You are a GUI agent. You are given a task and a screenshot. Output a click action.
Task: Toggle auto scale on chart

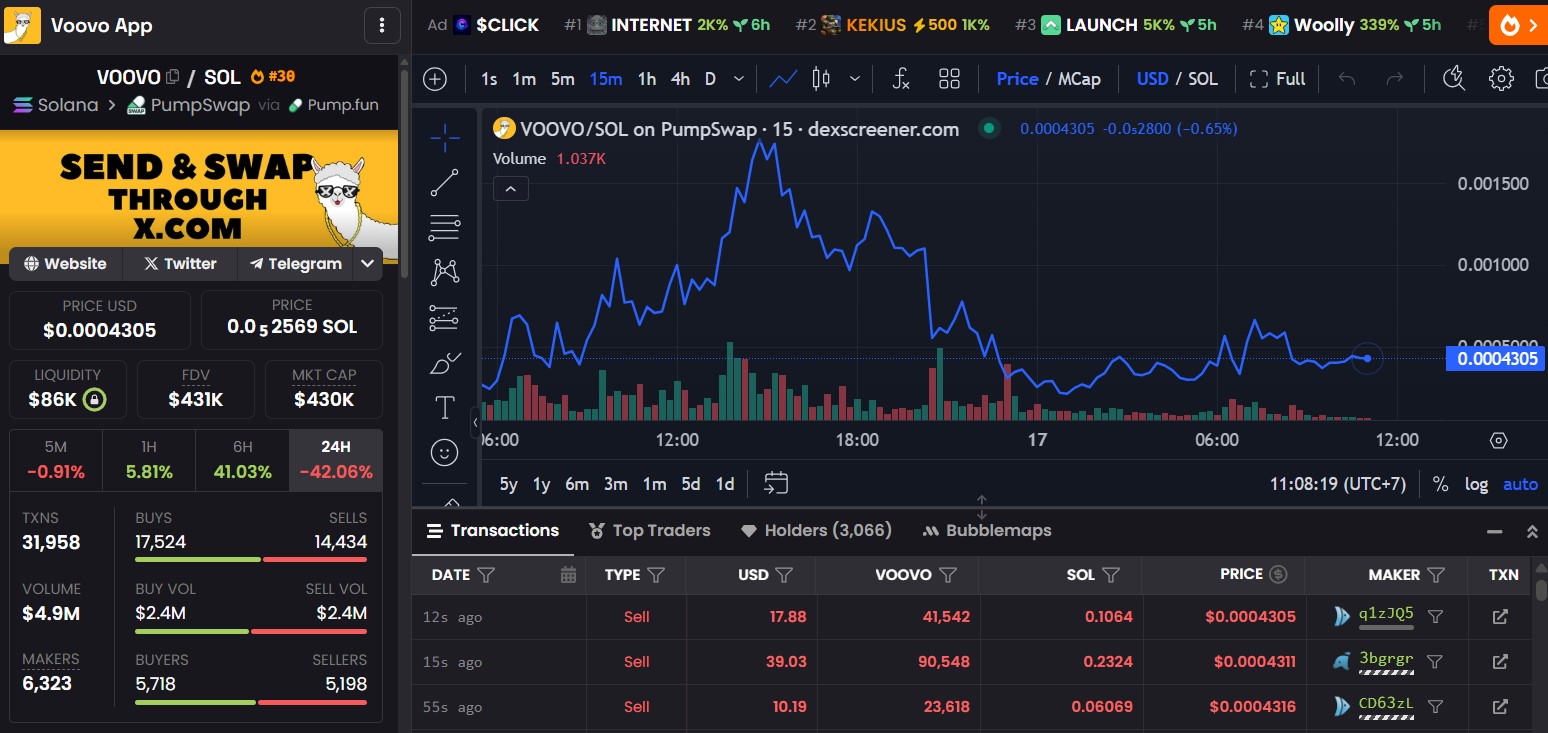1520,484
